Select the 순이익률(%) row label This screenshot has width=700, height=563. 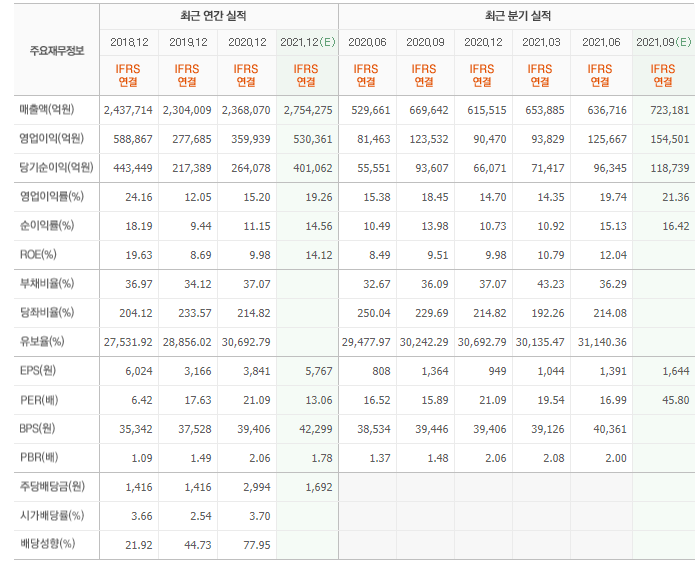pyautogui.click(x=47, y=225)
